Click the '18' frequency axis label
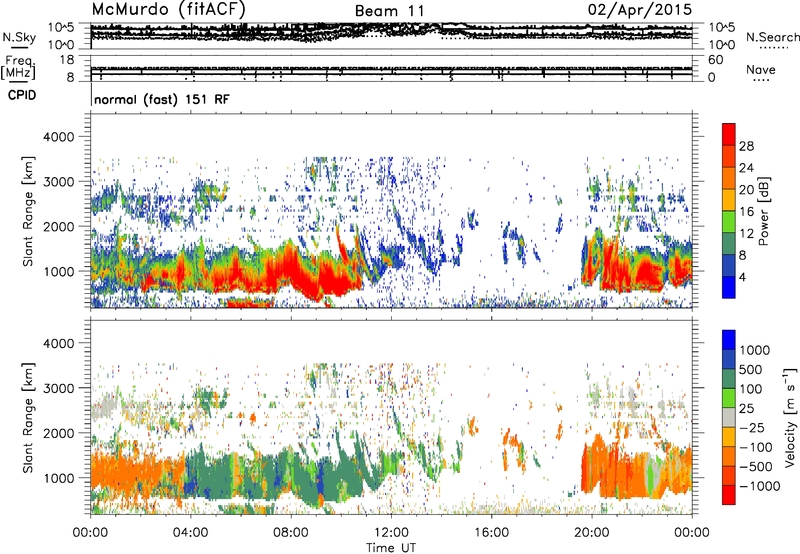The height and width of the screenshot is (554, 800). coord(67,60)
